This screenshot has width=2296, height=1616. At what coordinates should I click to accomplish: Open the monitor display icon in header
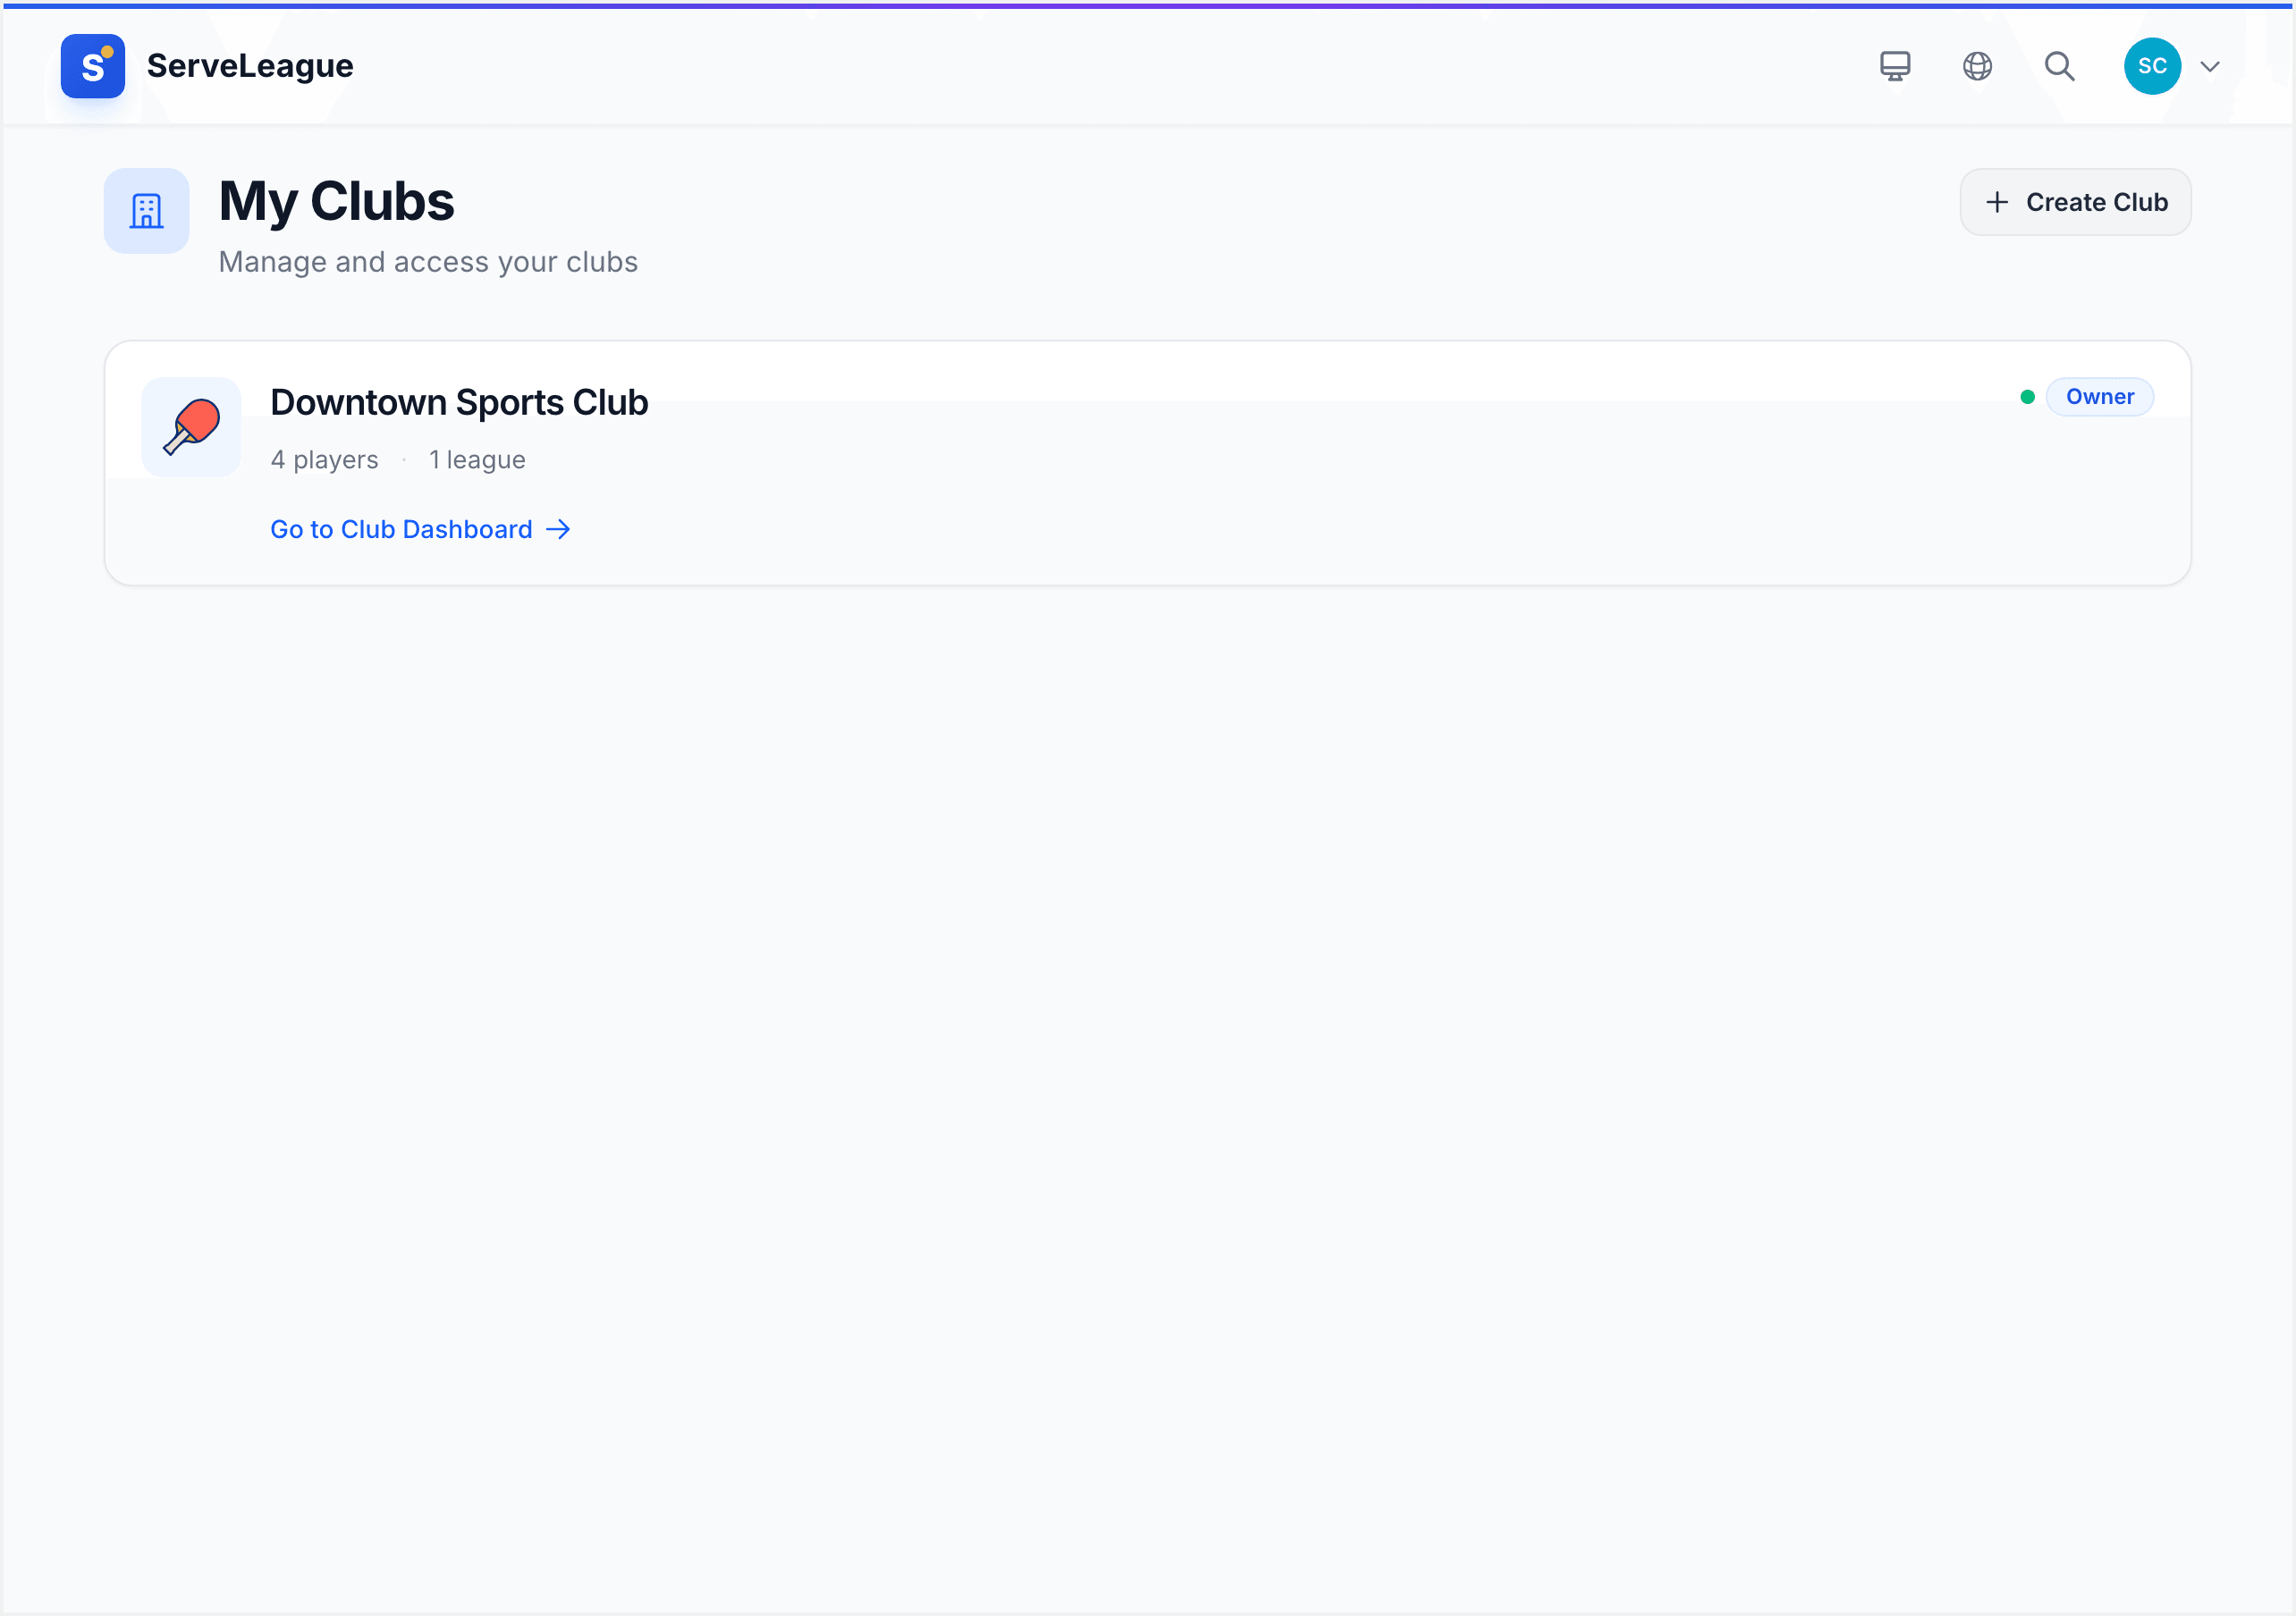pos(1895,66)
